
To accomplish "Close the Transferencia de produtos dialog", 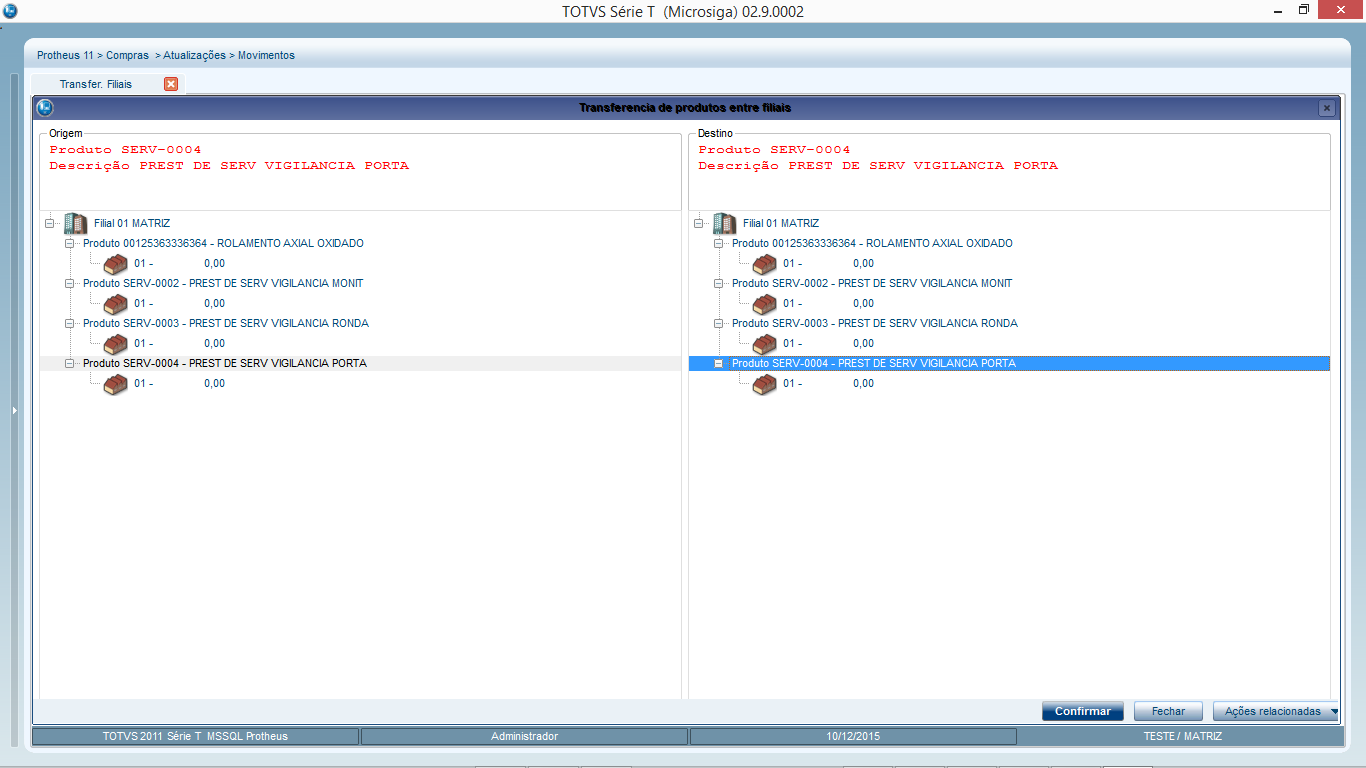I will [x=1326, y=108].
